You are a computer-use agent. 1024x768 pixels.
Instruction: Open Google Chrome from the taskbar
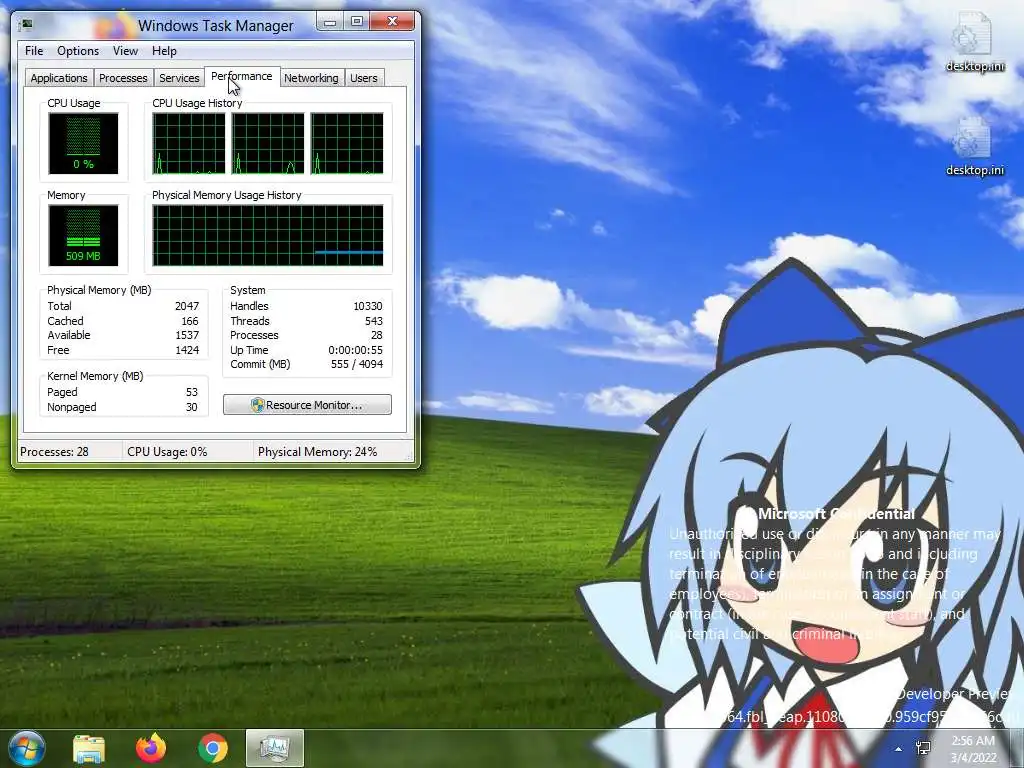point(213,748)
